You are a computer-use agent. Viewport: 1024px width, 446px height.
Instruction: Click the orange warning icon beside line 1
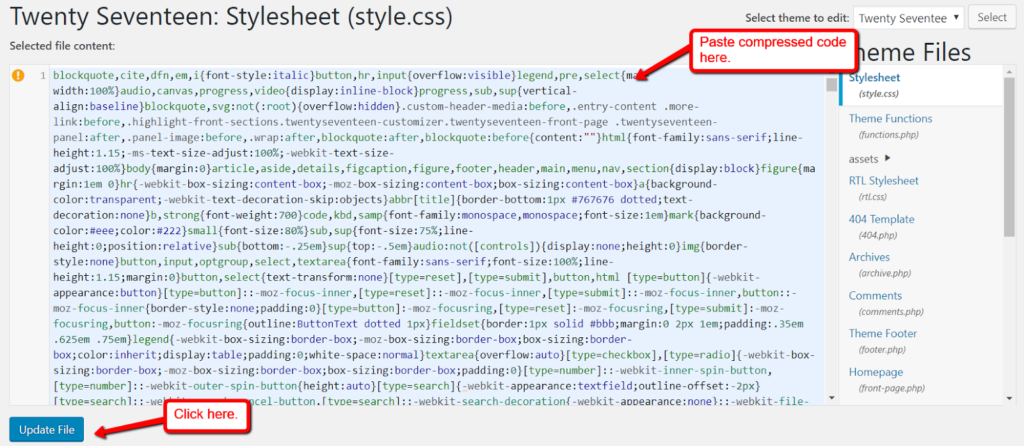click(18, 76)
